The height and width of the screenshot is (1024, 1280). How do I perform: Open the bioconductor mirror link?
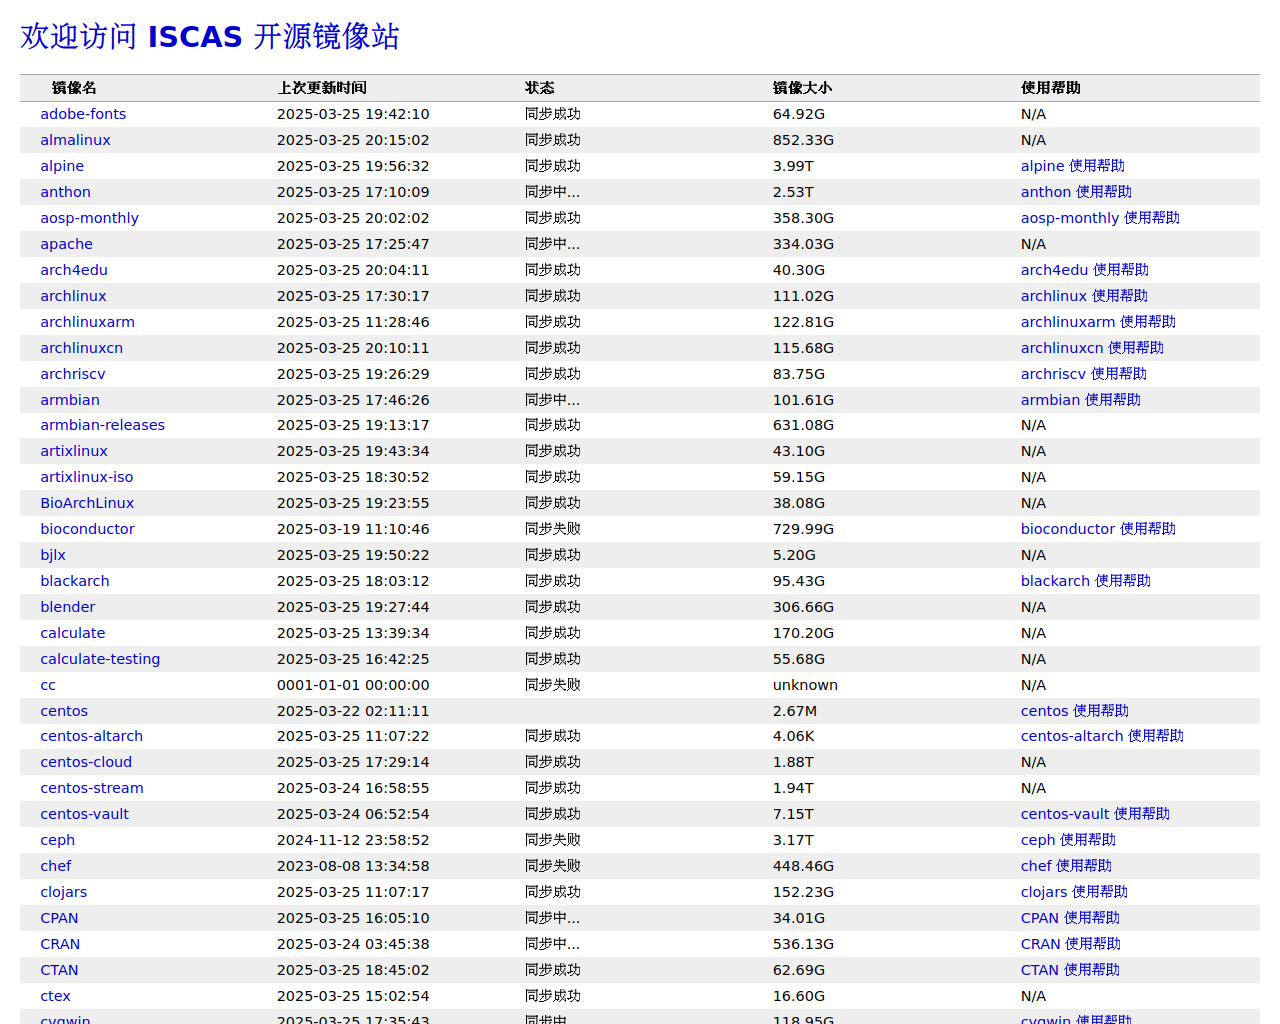(x=87, y=529)
